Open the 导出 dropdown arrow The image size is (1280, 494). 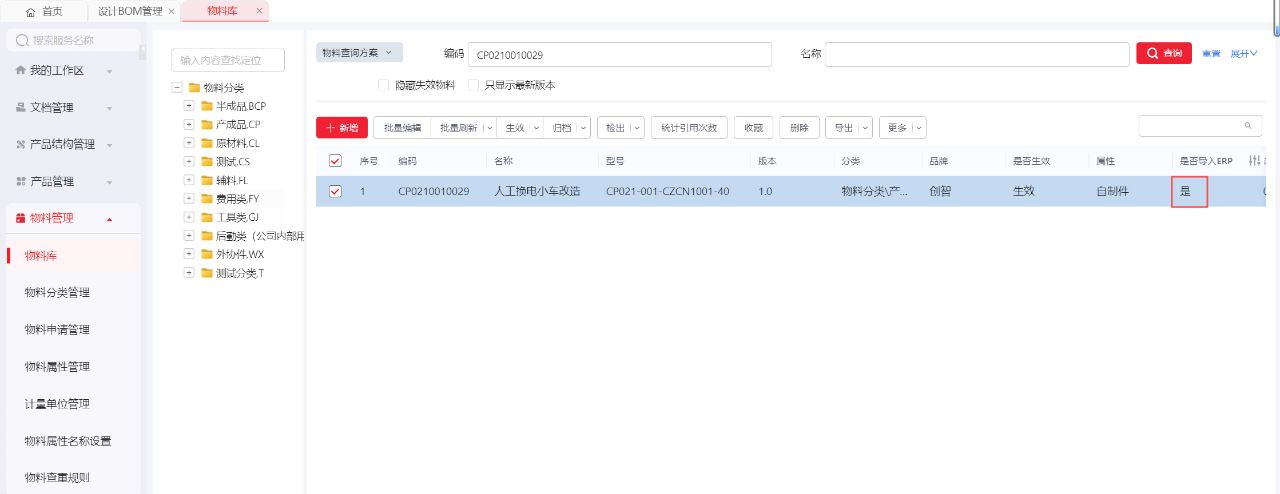coord(865,128)
